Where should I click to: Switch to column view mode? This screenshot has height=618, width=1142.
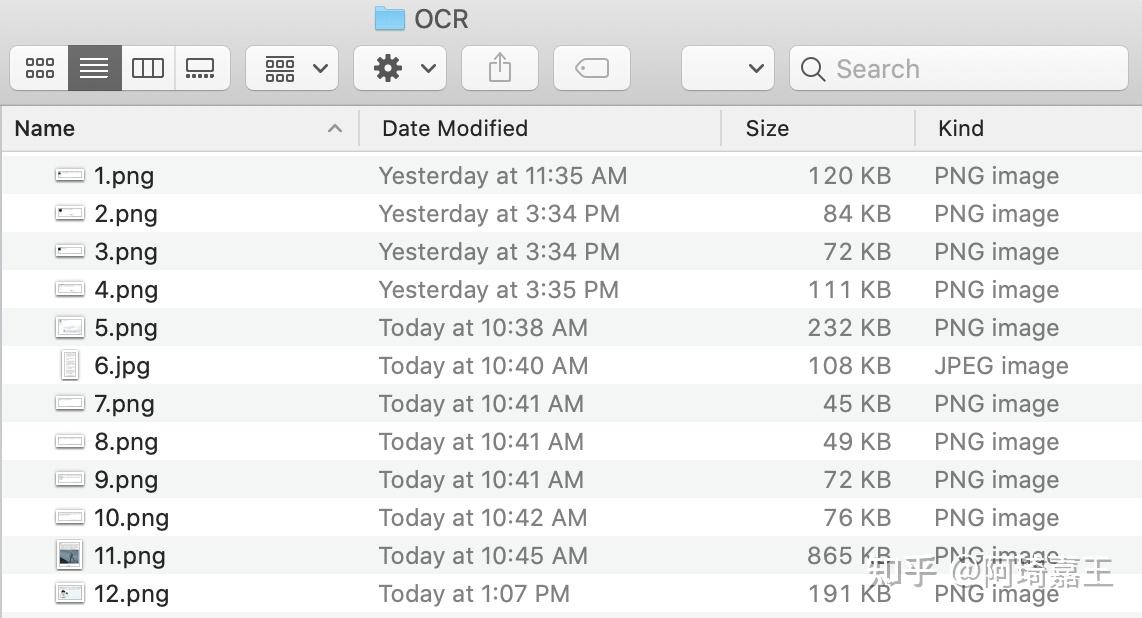pyautogui.click(x=148, y=68)
